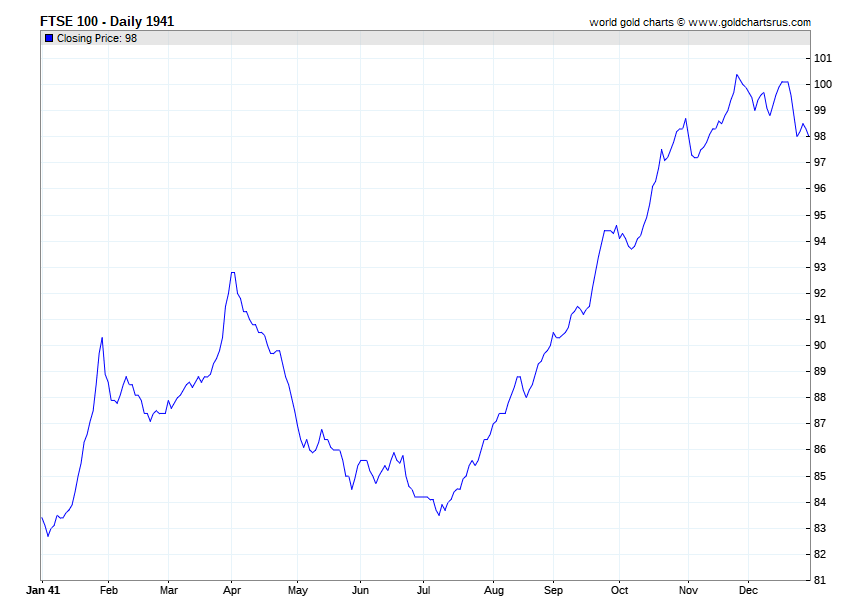Select the 'Jan 41' x-axis label
850x616 pixels.
pyautogui.click(x=43, y=590)
